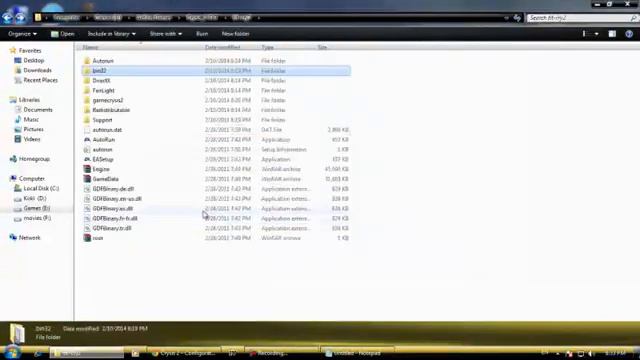The height and width of the screenshot is (360, 640).
Task: Open the Games (E:) drive
Action: coord(37,208)
